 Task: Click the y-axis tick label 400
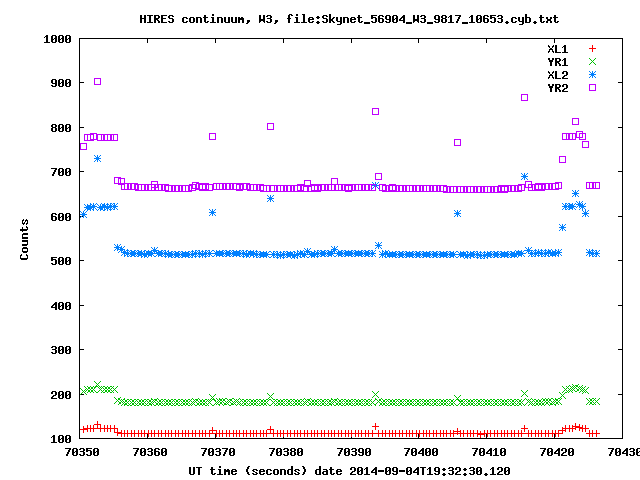click(x=61, y=306)
